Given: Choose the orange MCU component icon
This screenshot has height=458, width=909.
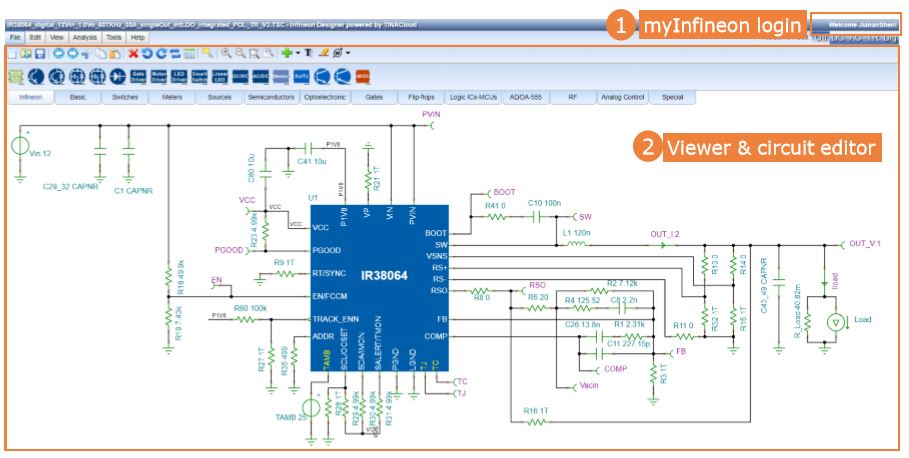Looking at the screenshot, I should 362,77.
